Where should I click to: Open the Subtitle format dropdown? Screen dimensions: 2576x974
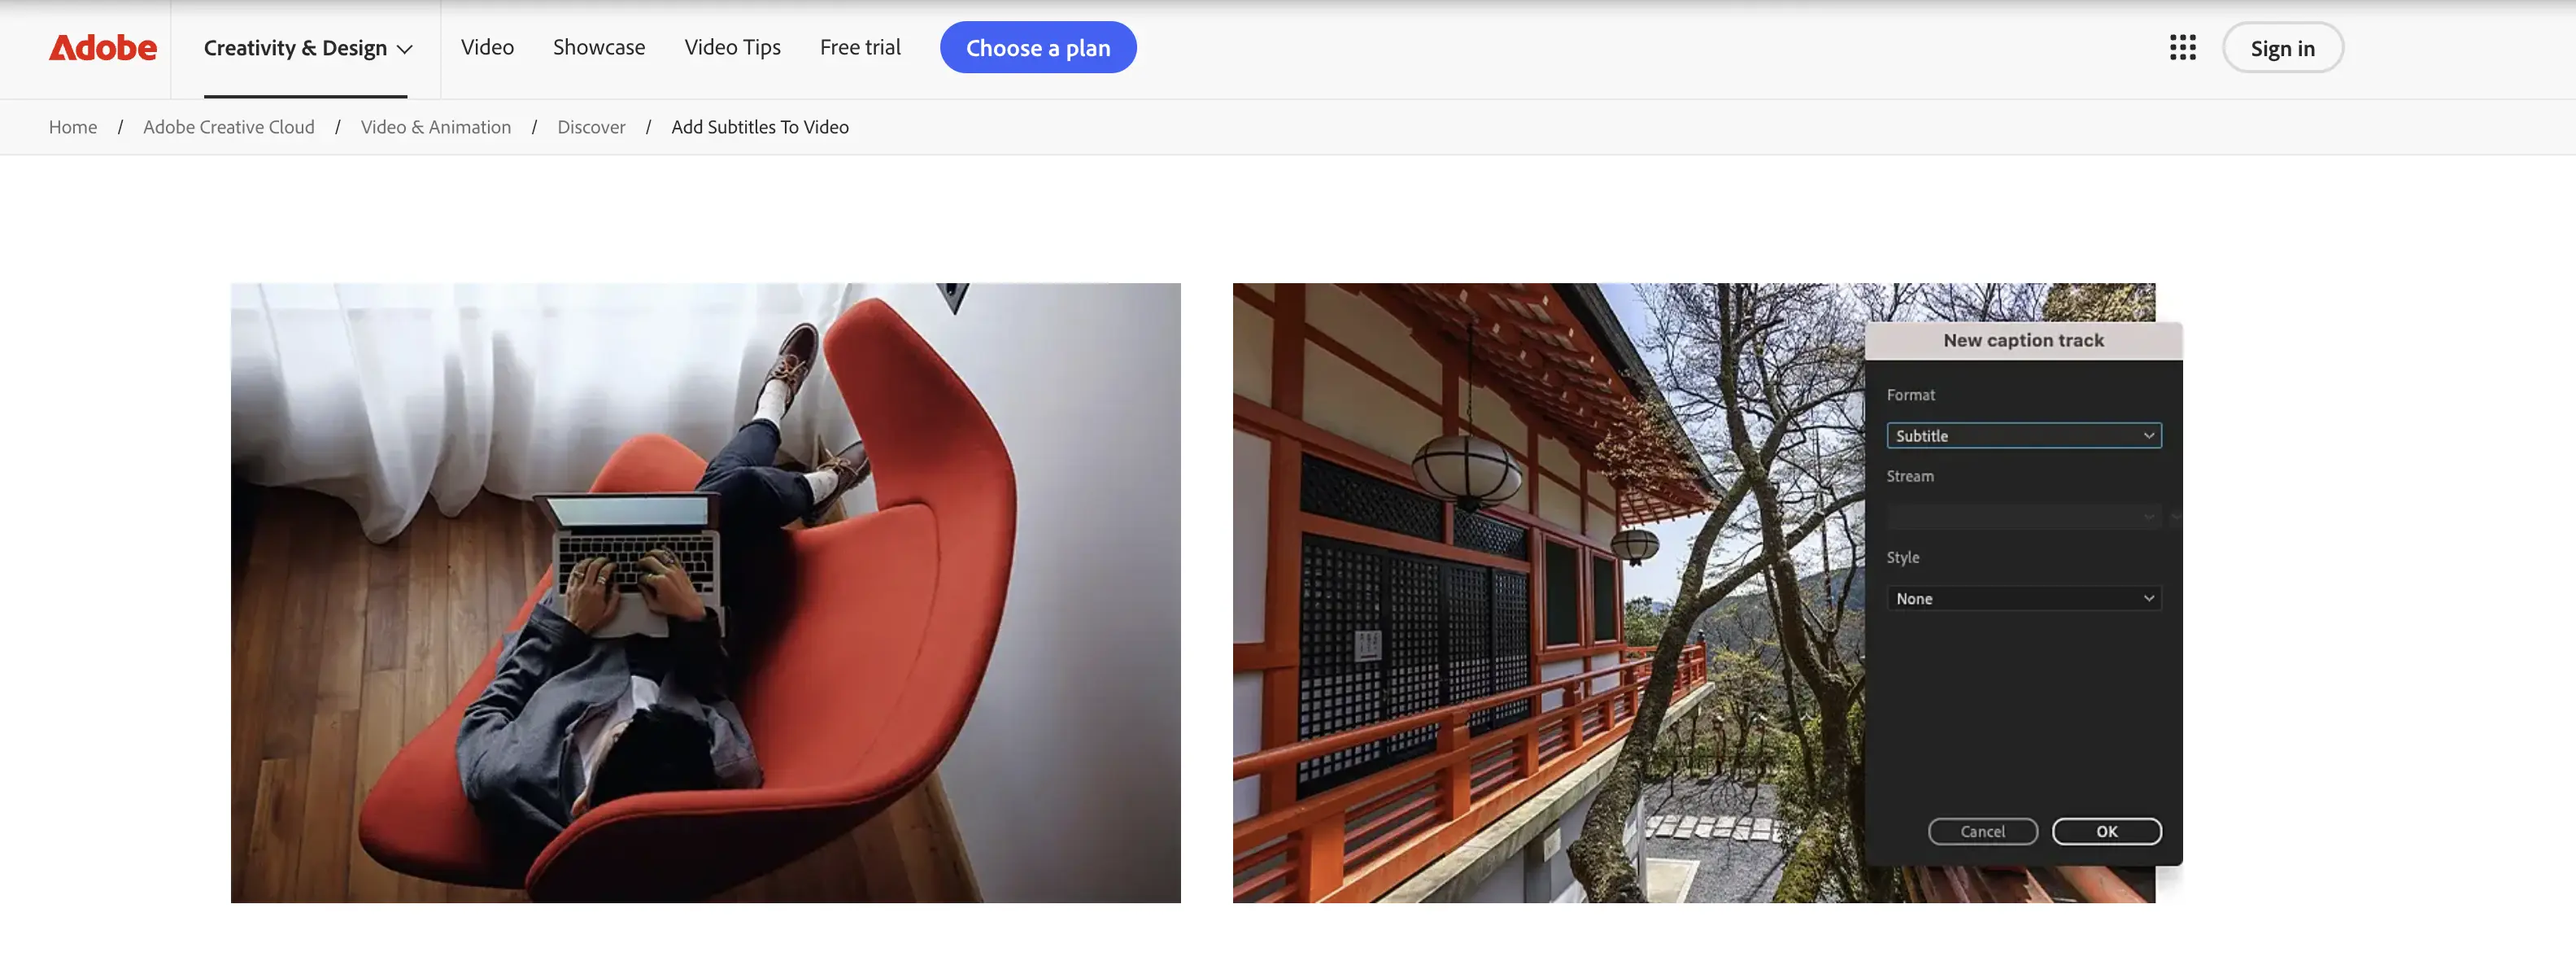point(2023,436)
